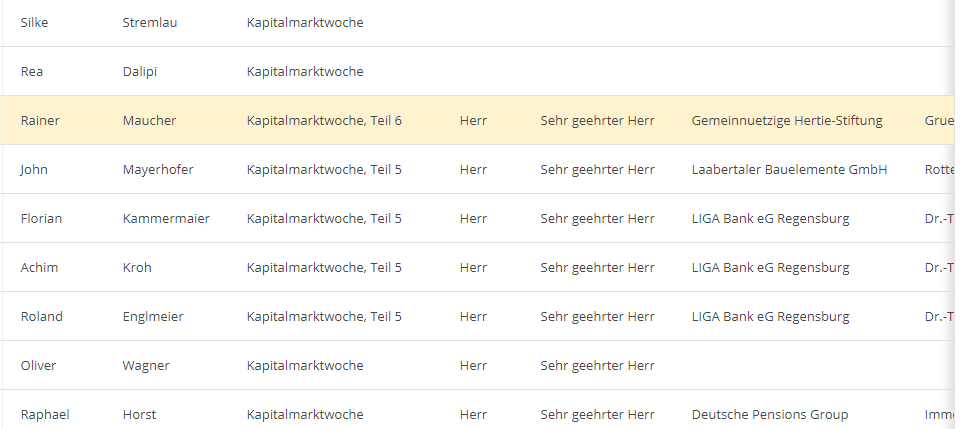Select the "Kroh" surname cell
The height and width of the screenshot is (429, 967).
(x=137, y=268)
